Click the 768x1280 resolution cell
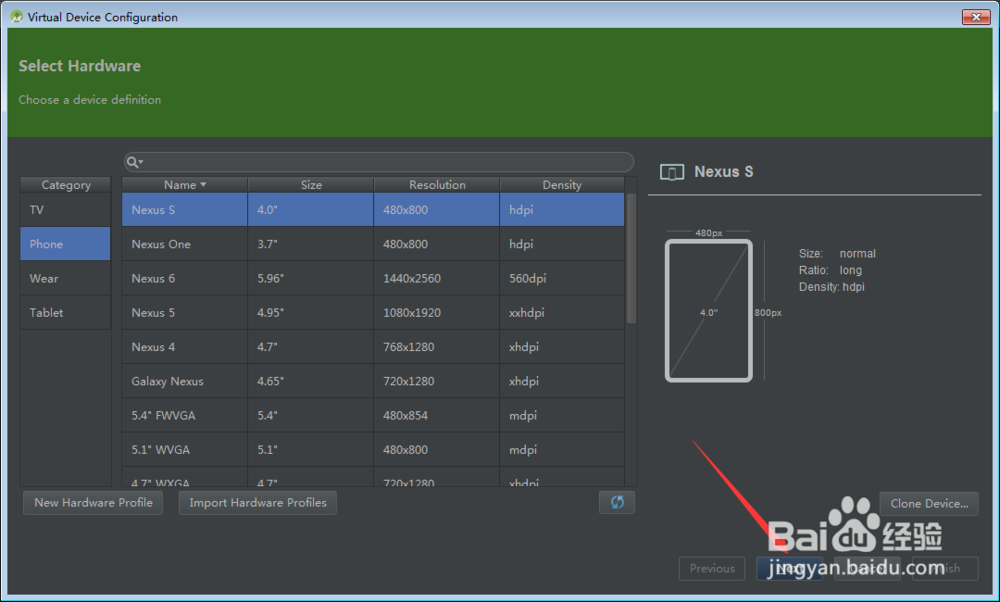Screen dimensions: 1000x602 click(437, 347)
